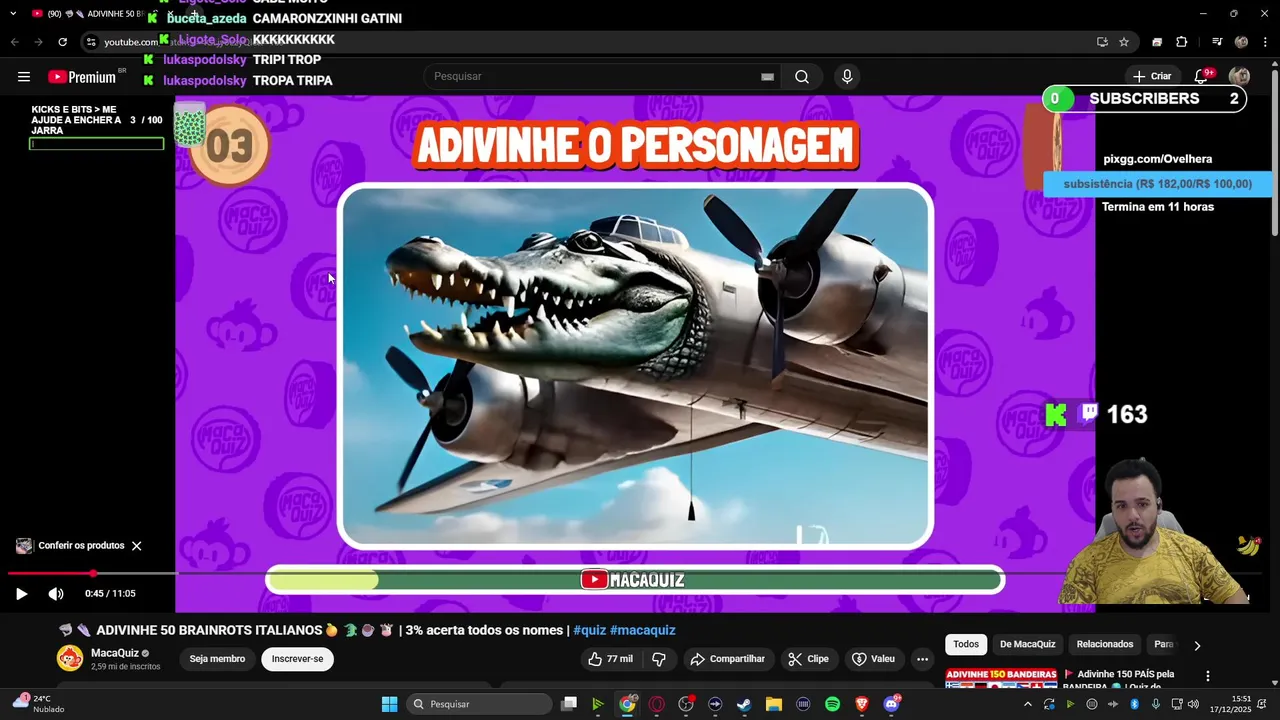Open Conferir os produtos
1280x720 pixels.
[x=81, y=546]
